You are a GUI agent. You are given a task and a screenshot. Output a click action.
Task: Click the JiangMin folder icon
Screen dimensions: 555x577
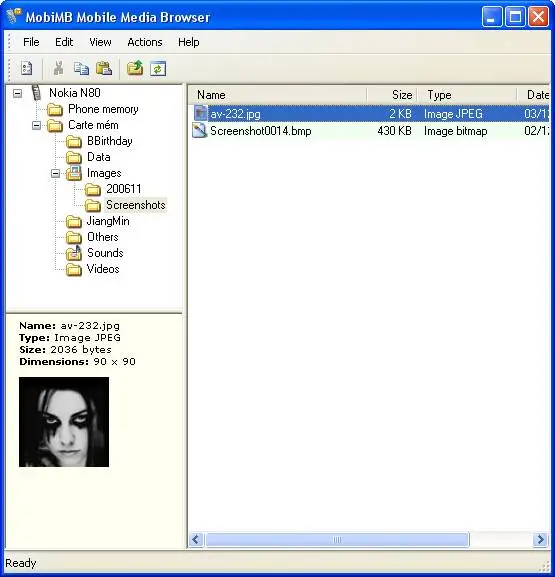[x=74, y=222]
